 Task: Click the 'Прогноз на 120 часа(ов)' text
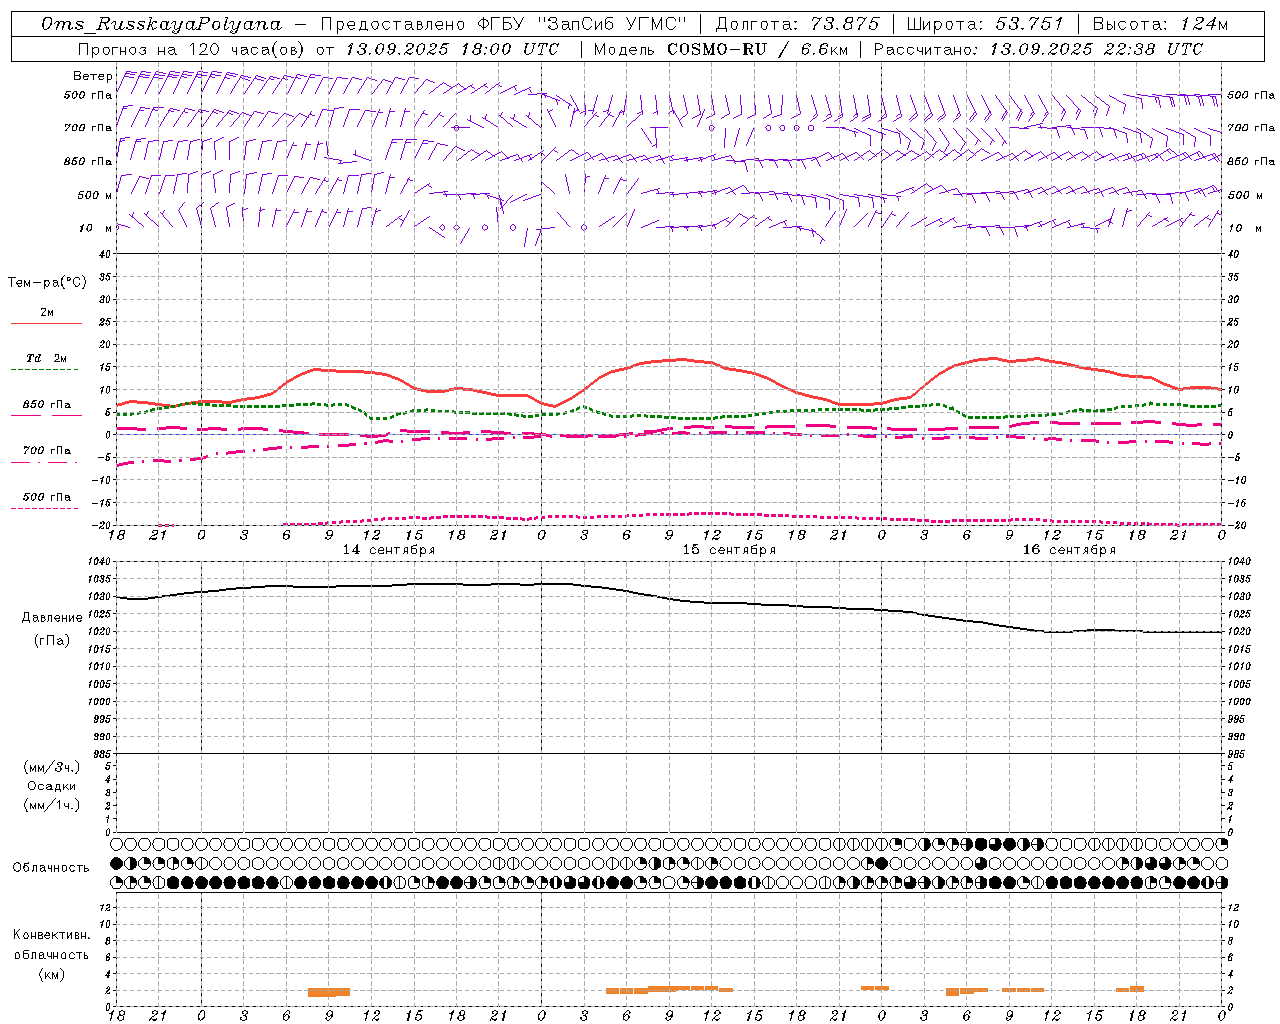(192, 49)
